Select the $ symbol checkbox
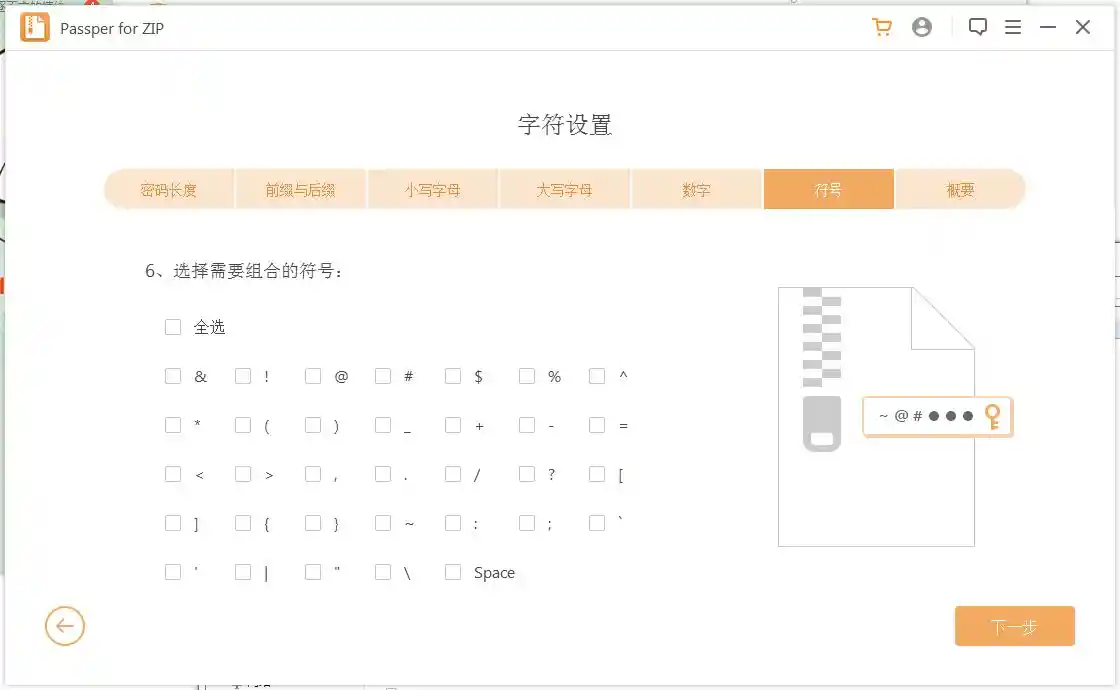1120x690 pixels. [x=453, y=376]
